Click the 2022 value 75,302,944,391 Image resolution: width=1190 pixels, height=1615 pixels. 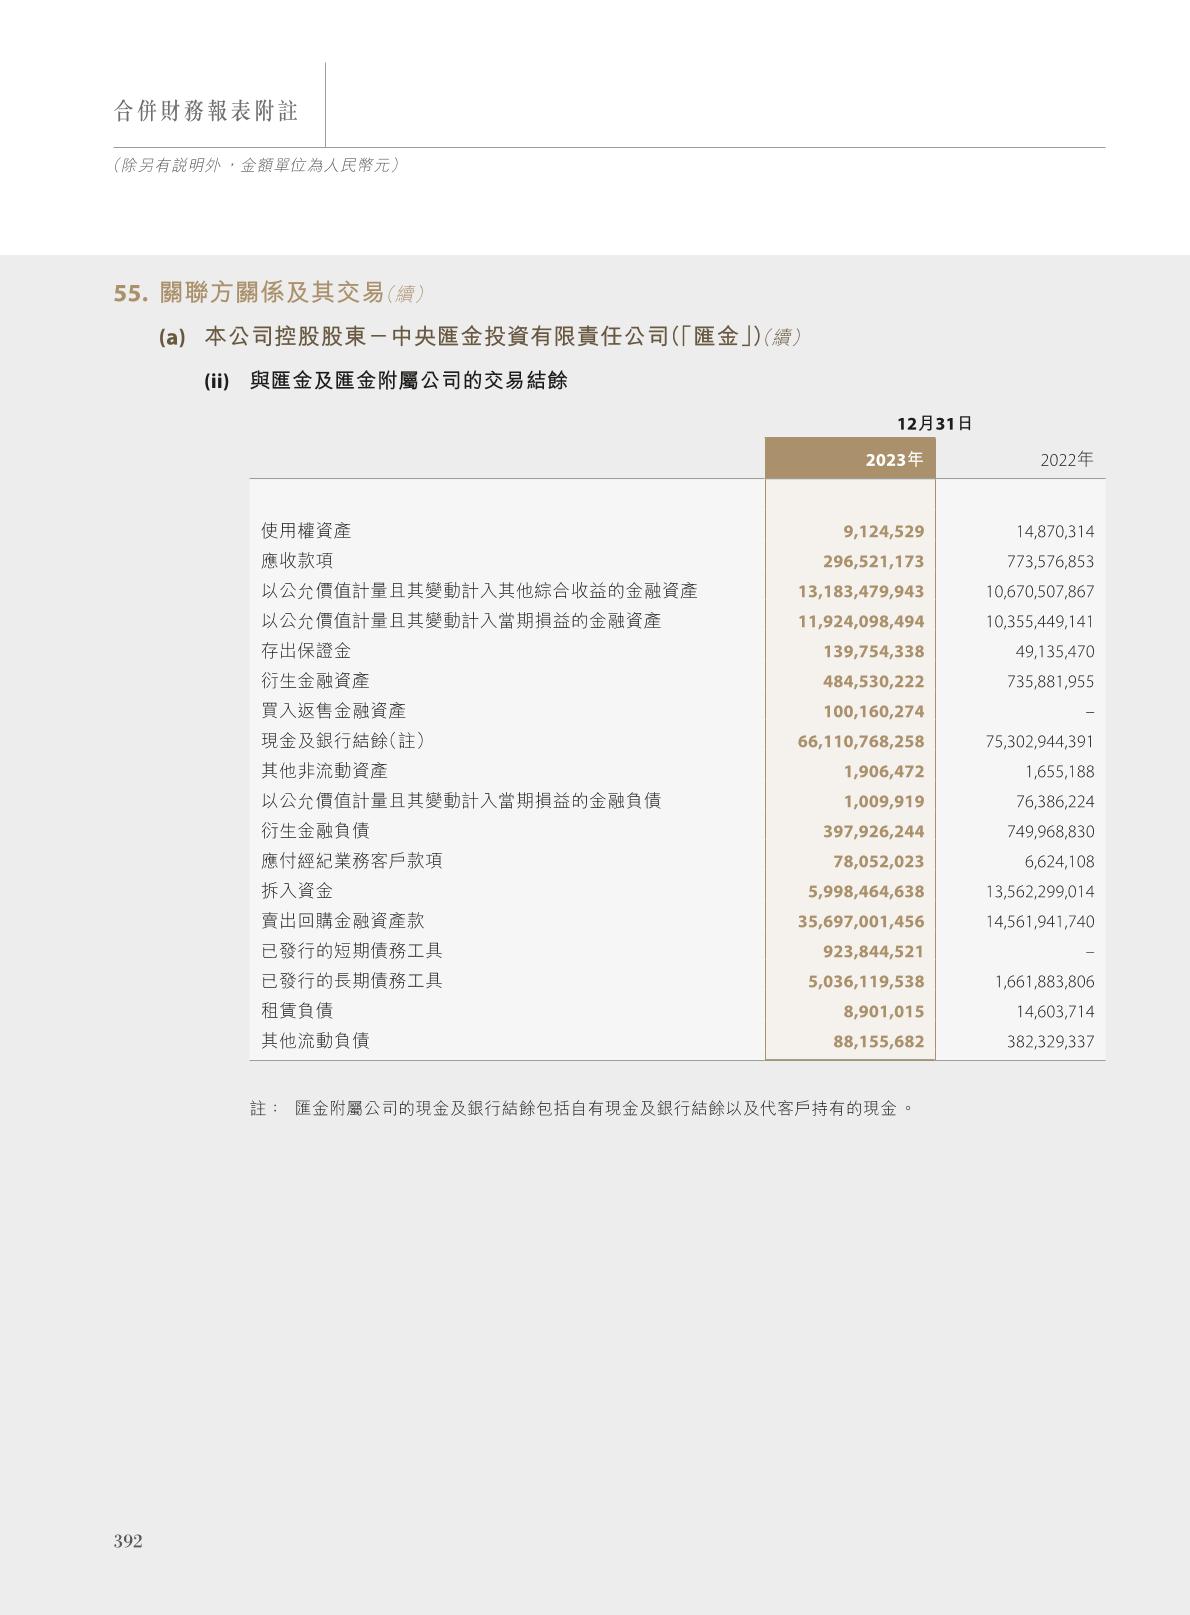(1039, 742)
